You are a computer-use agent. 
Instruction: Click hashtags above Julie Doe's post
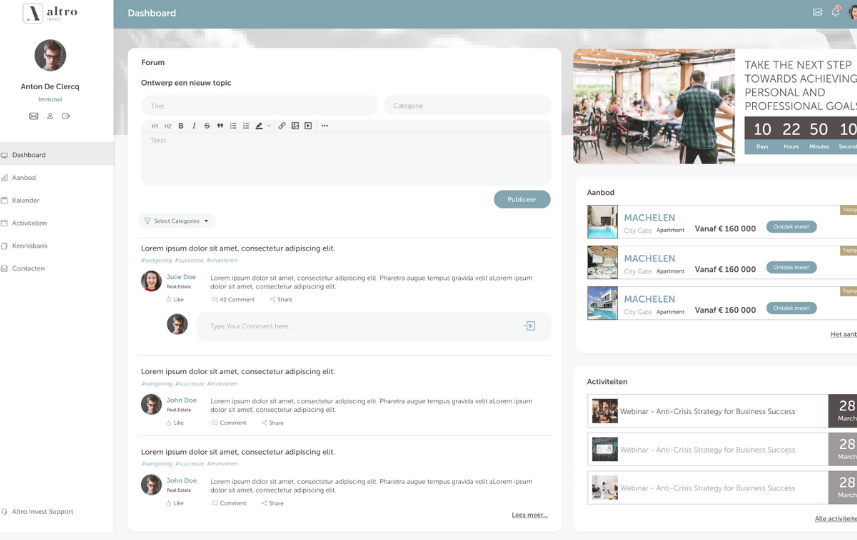pos(189,260)
